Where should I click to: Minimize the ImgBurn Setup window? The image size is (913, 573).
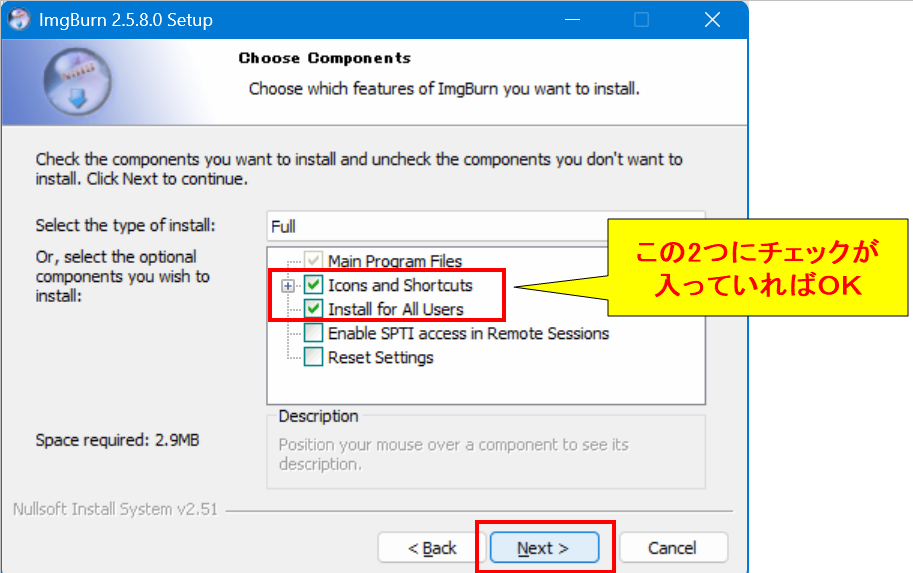tap(572, 20)
